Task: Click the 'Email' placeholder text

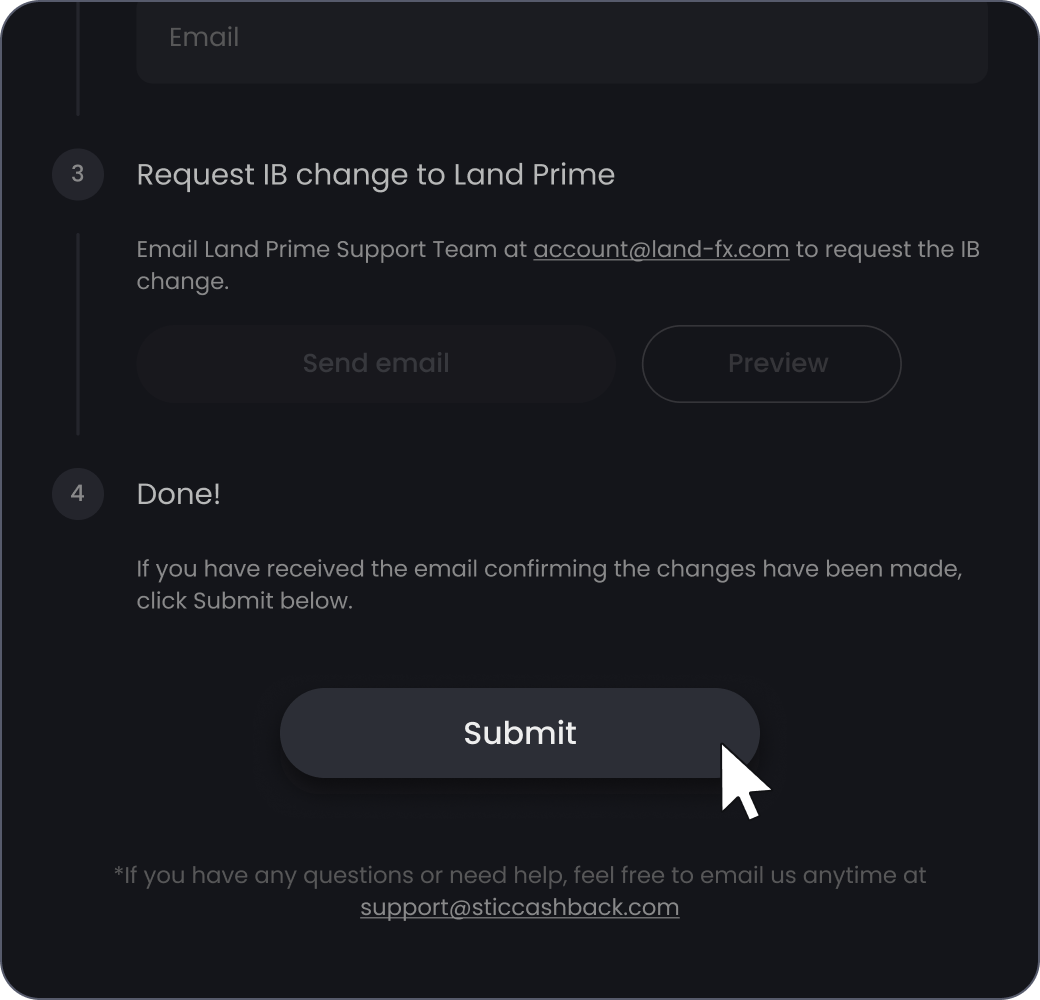Action: pyautogui.click(x=204, y=37)
